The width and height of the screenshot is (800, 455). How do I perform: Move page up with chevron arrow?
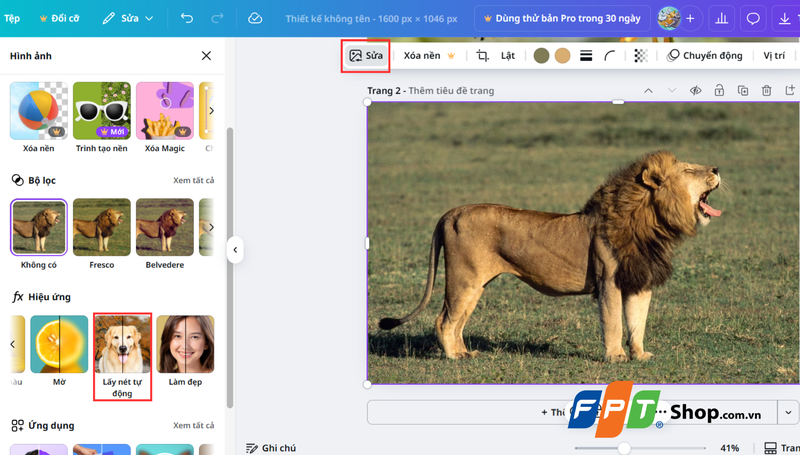648,91
